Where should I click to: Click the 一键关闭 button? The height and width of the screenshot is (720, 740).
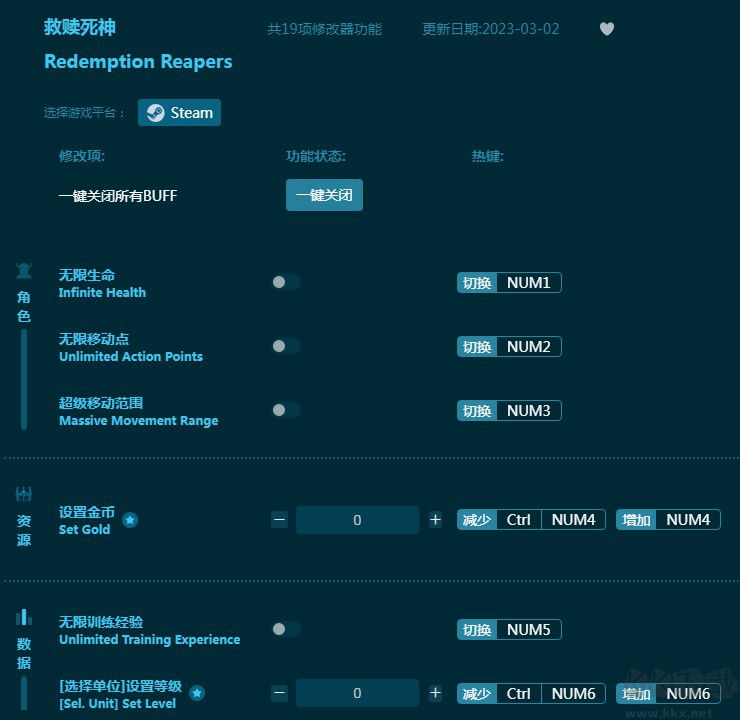pos(324,195)
